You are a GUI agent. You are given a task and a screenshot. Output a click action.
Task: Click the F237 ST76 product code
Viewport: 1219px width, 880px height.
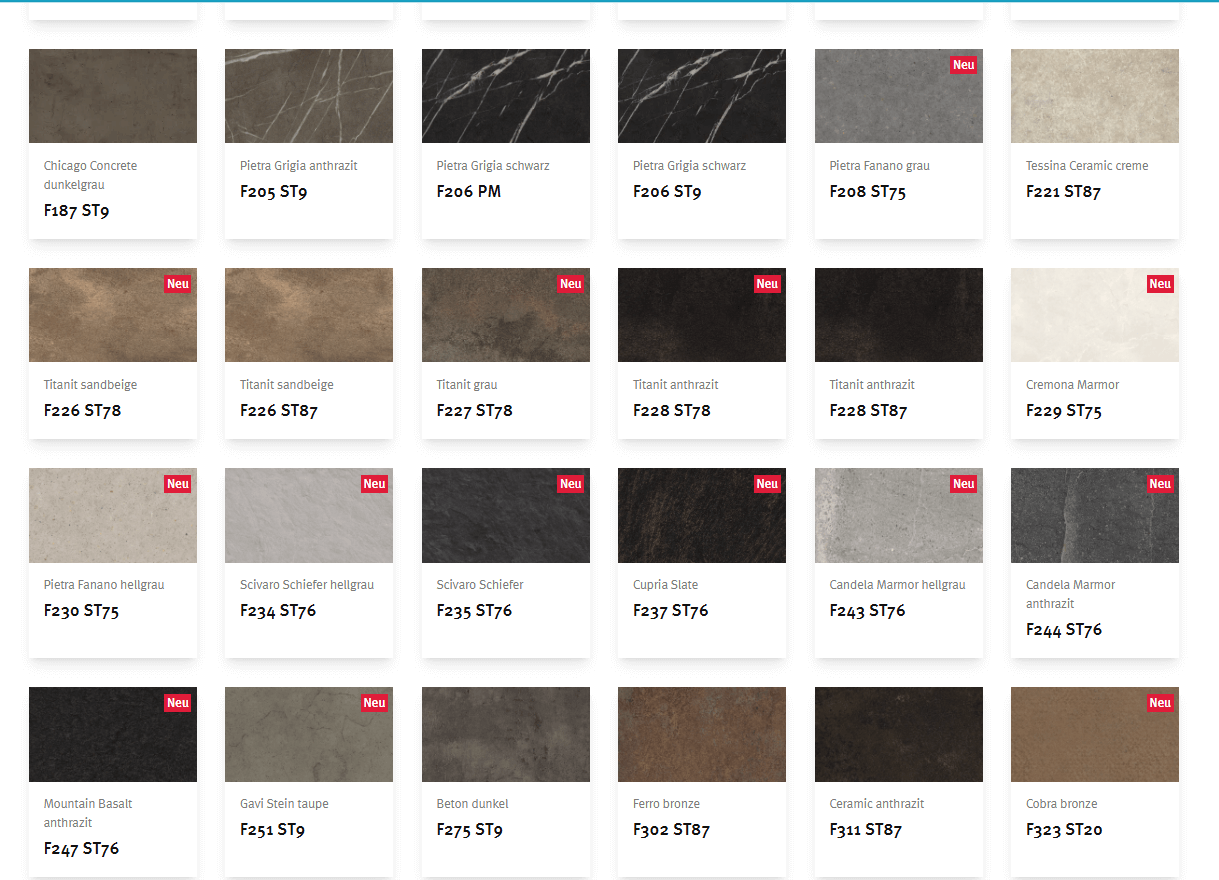pyautogui.click(x=671, y=611)
